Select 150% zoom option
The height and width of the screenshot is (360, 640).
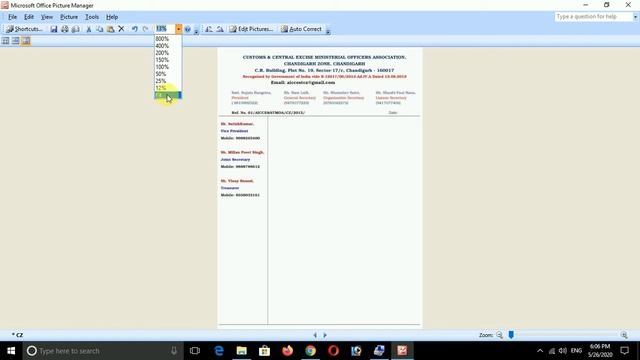168,60
